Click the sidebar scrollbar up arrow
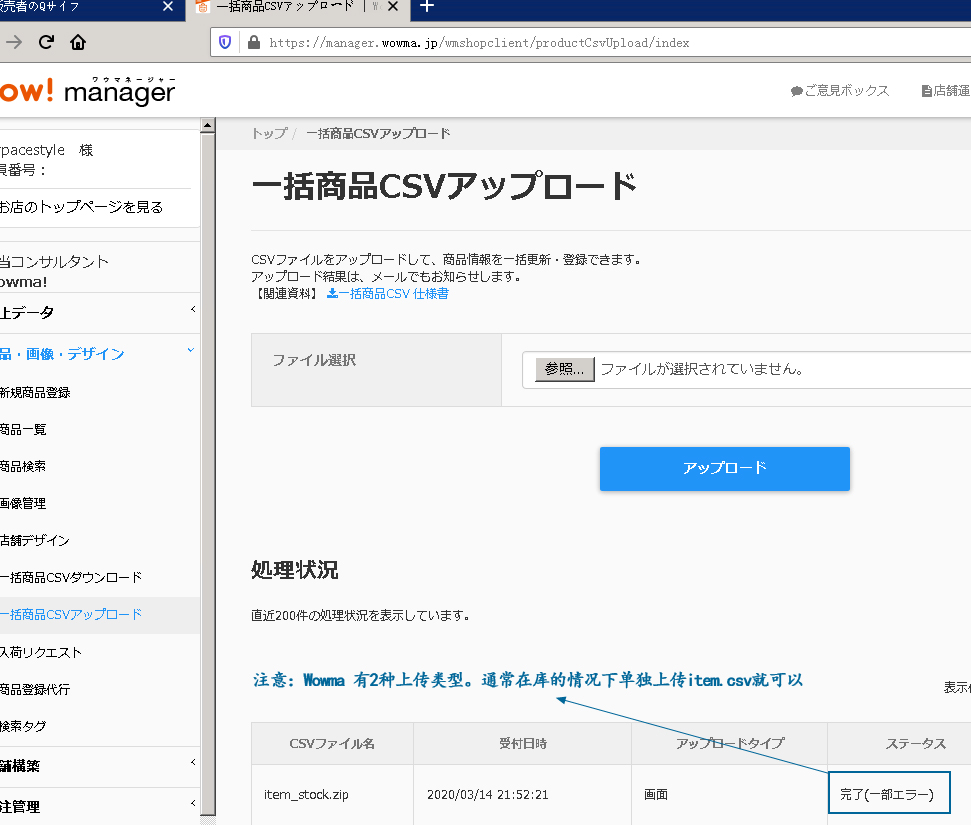The height and width of the screenshot is (825, 971). (x=208, y=126)
